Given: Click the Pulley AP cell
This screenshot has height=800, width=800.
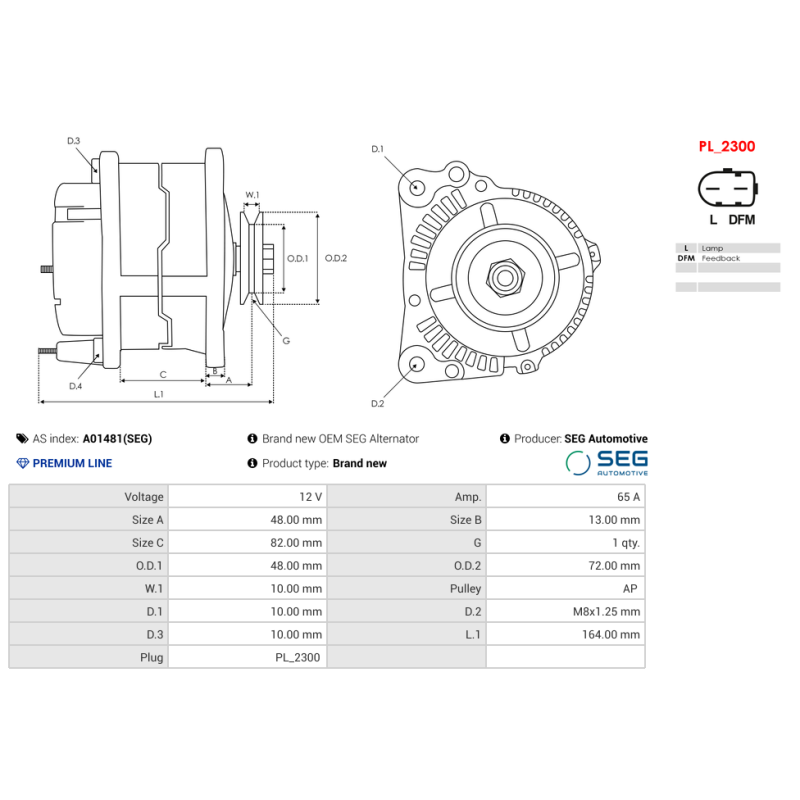Looking at the screenshot, I should click(x=565, y=589).
